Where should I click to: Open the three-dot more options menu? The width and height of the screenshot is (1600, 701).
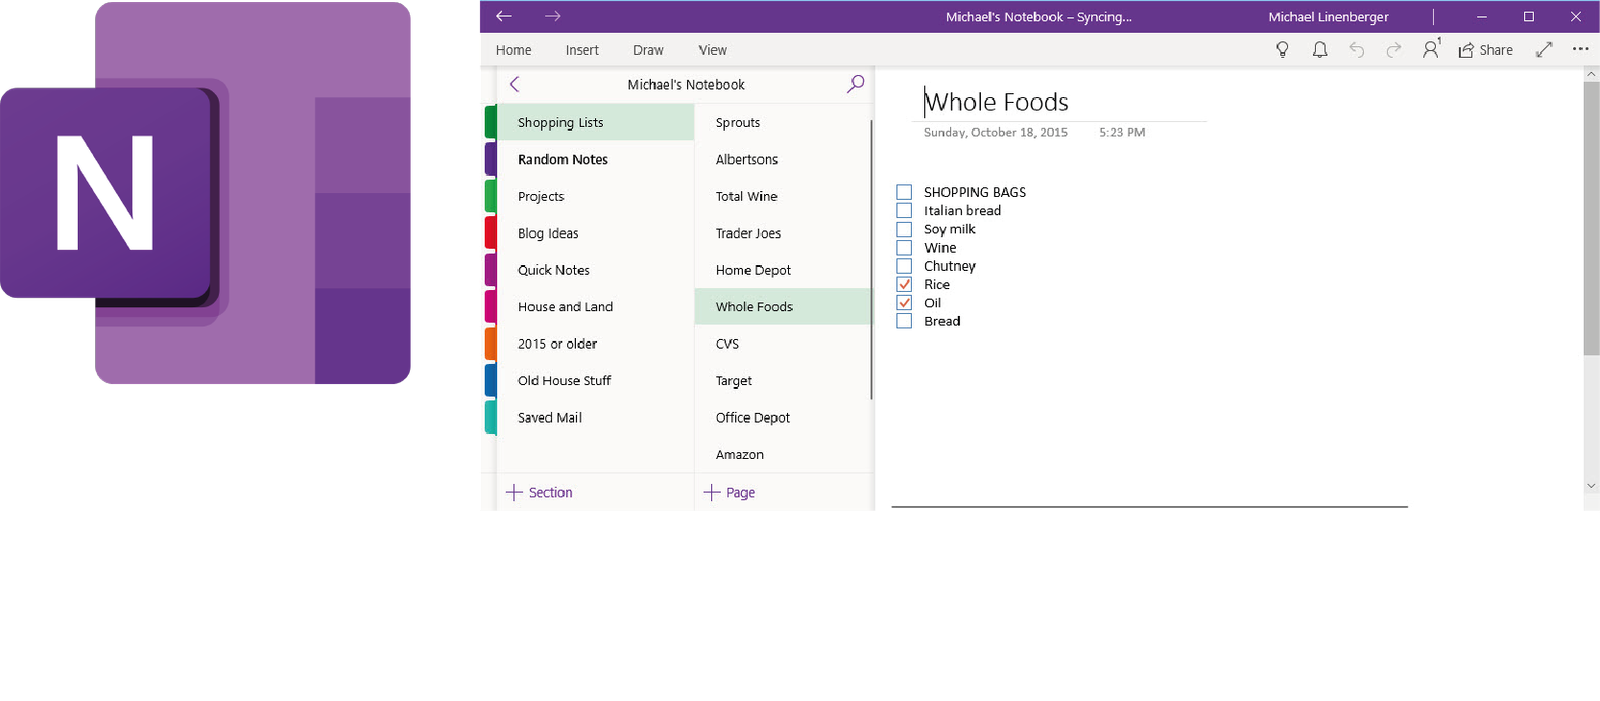(x=1580, y=49)
